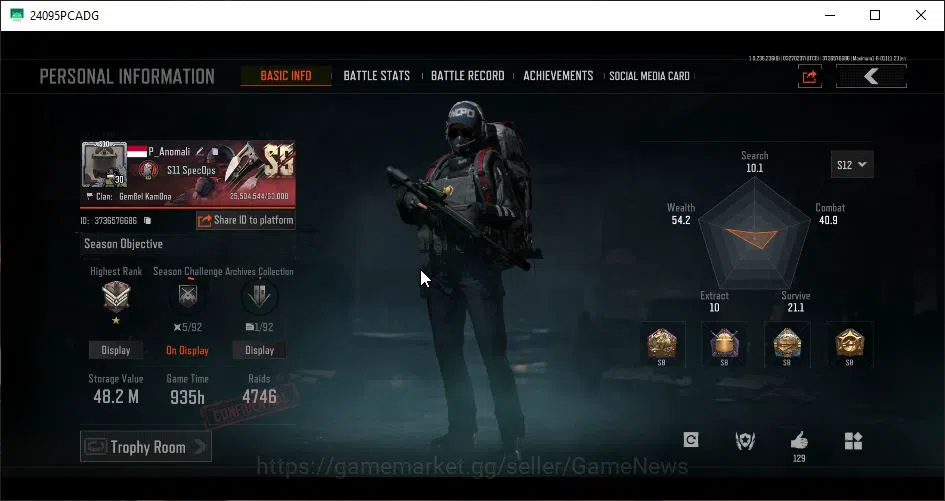Click the Season Challenge badge icon
Screen dimensions: 945x501
coord(187,297)
